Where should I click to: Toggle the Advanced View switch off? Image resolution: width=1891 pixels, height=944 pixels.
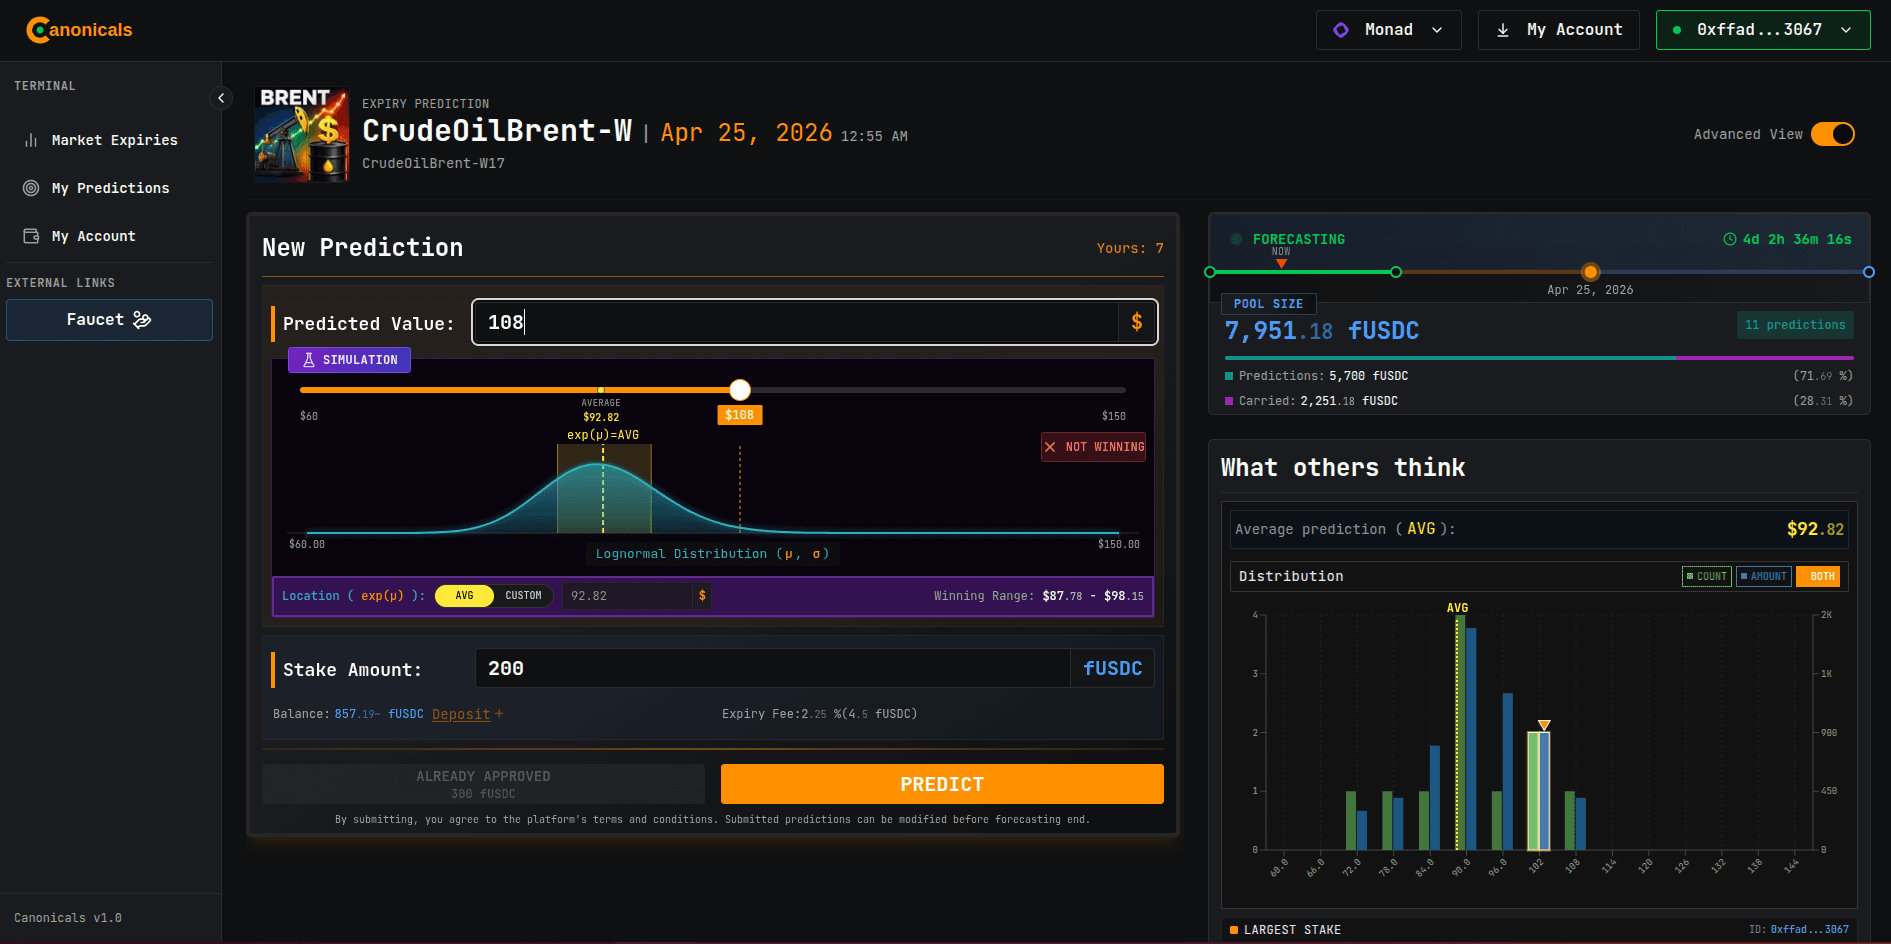point(1832,134)
